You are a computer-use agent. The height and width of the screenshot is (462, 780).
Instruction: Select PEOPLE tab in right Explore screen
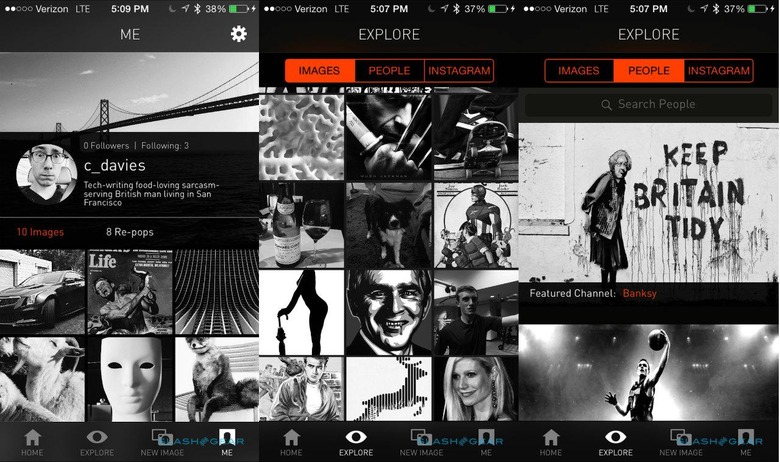(x=649, y=71)
